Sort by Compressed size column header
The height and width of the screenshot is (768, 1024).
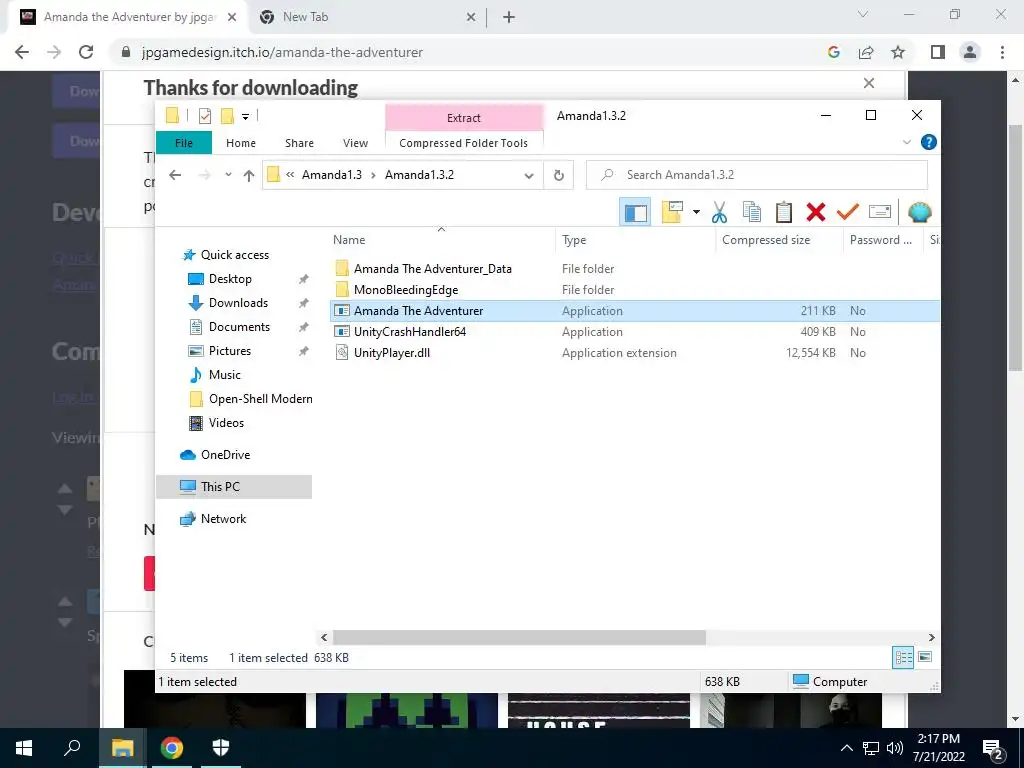[x=766, y=240]
